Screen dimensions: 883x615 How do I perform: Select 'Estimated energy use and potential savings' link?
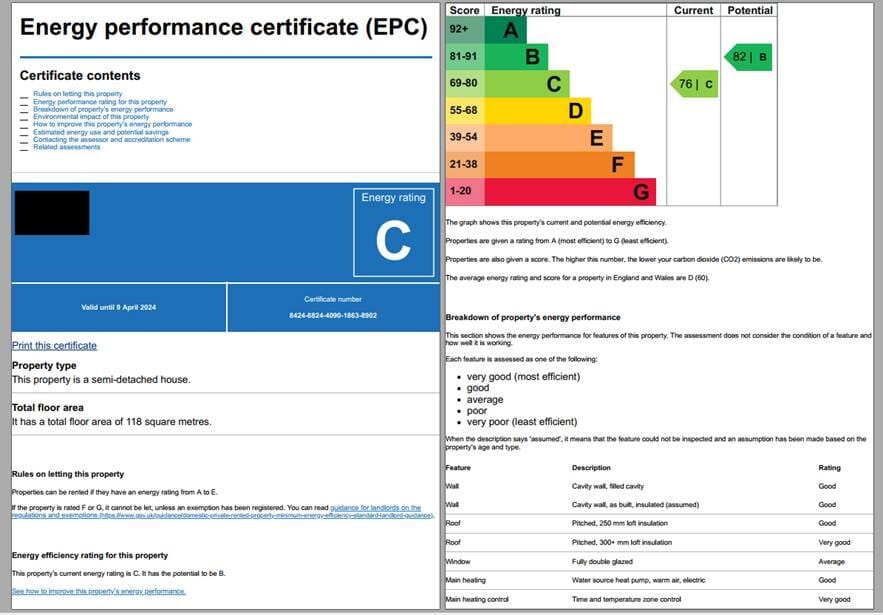coord(101,131)
